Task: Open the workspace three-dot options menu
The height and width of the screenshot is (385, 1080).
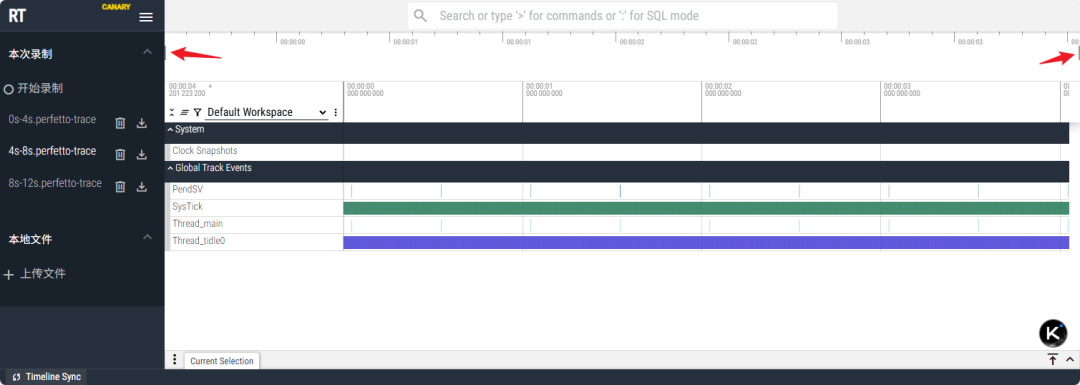Action: [x=335, y=112]
